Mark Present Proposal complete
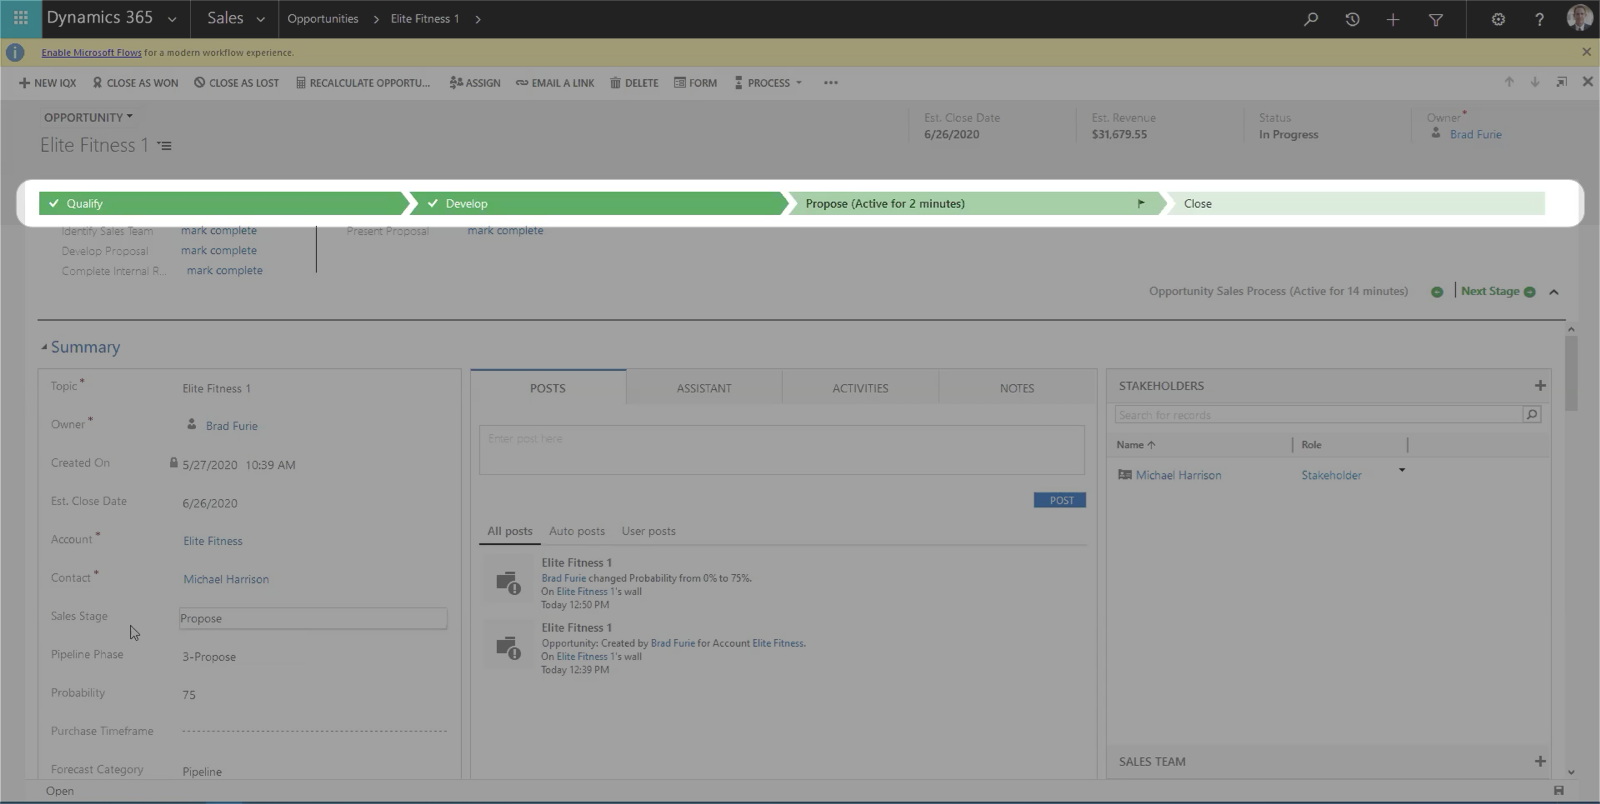Viewport: 1600px width, 804px height. pyautogui.click(x=505, y=231)
